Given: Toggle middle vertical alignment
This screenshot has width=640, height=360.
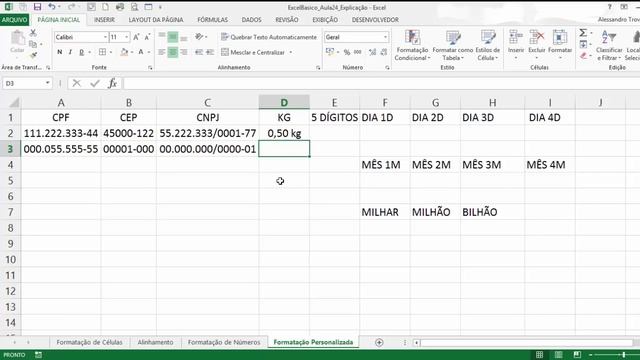Looking at the screenshot, I should pyautogui.click(x=173, y=37).
